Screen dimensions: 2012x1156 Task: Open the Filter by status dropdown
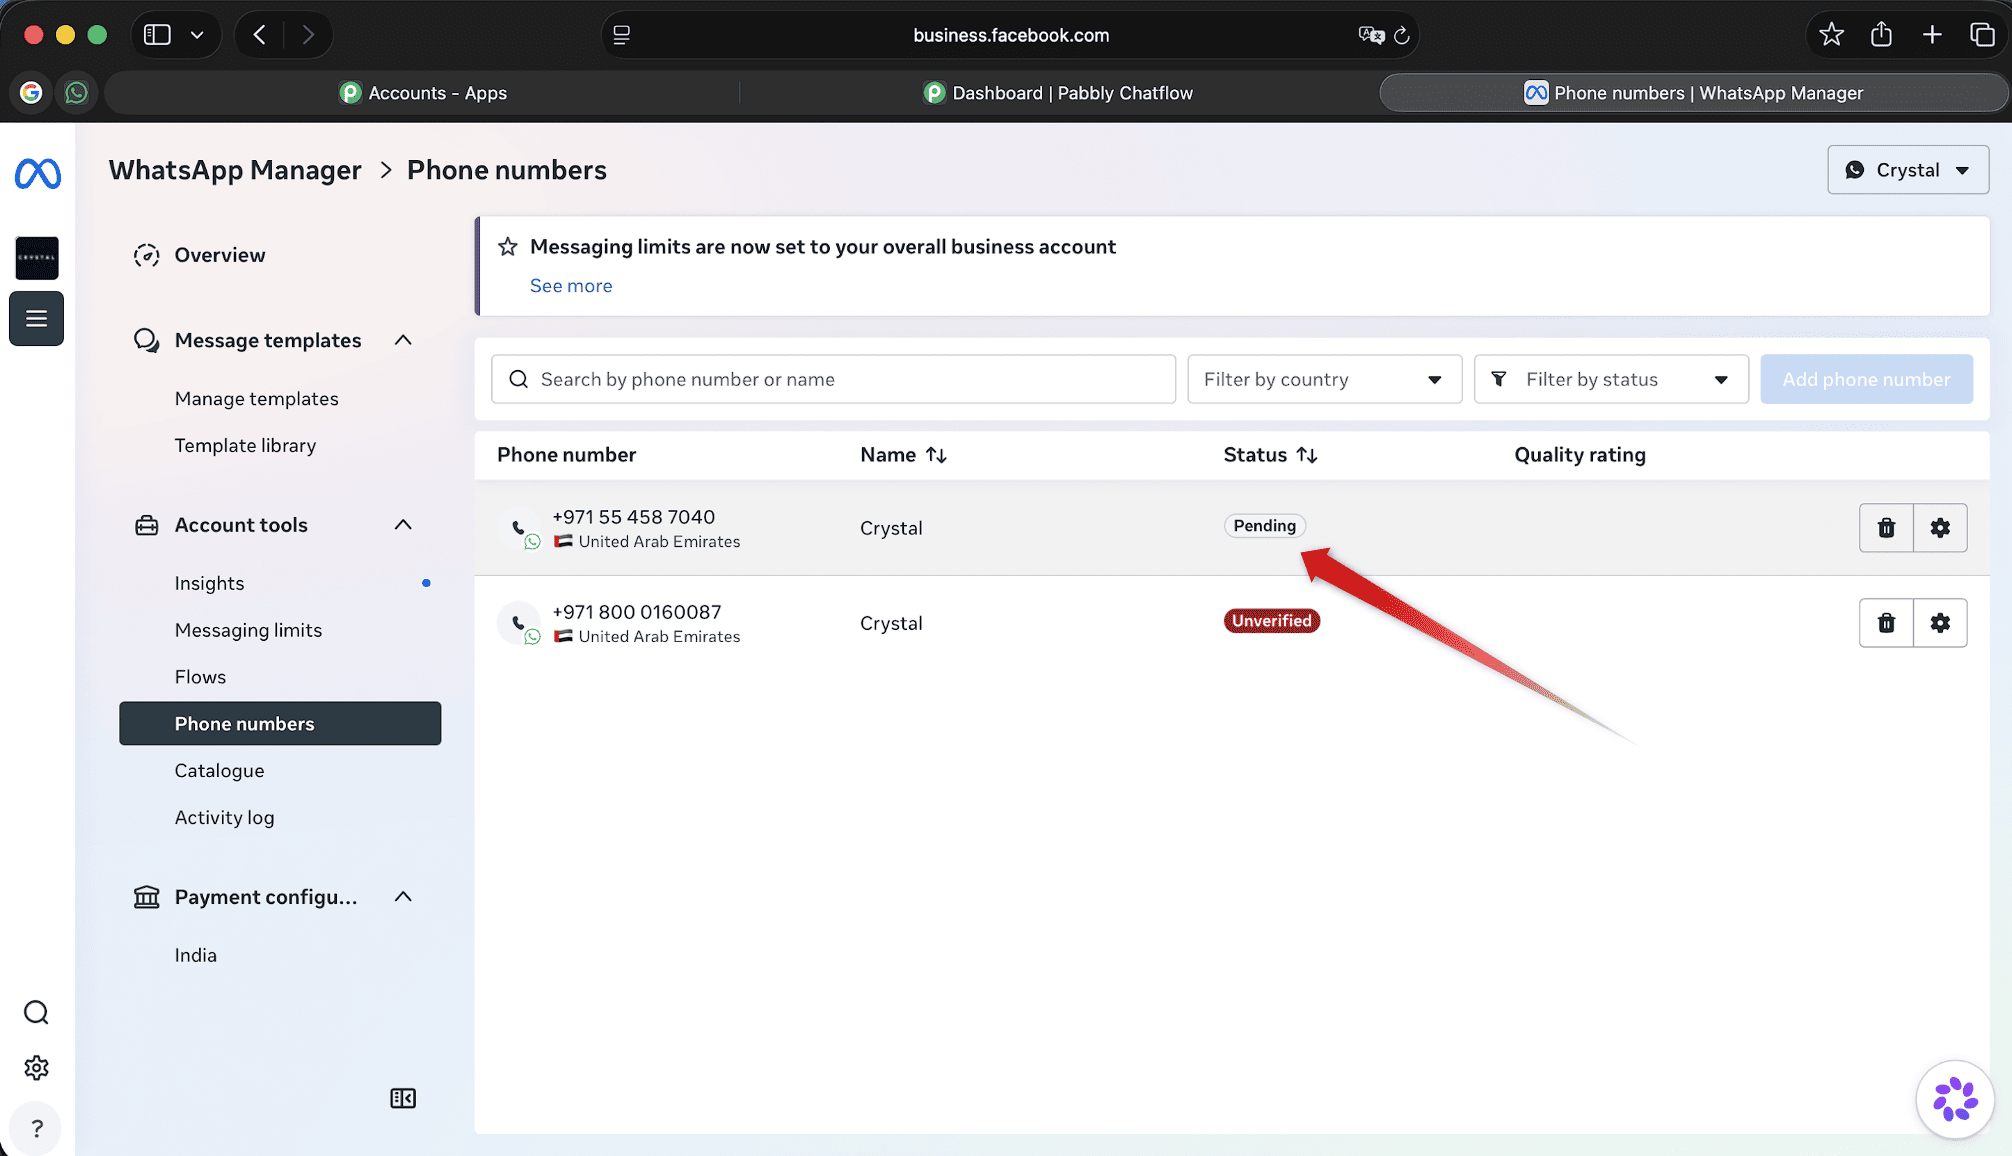click(1611, 379)
